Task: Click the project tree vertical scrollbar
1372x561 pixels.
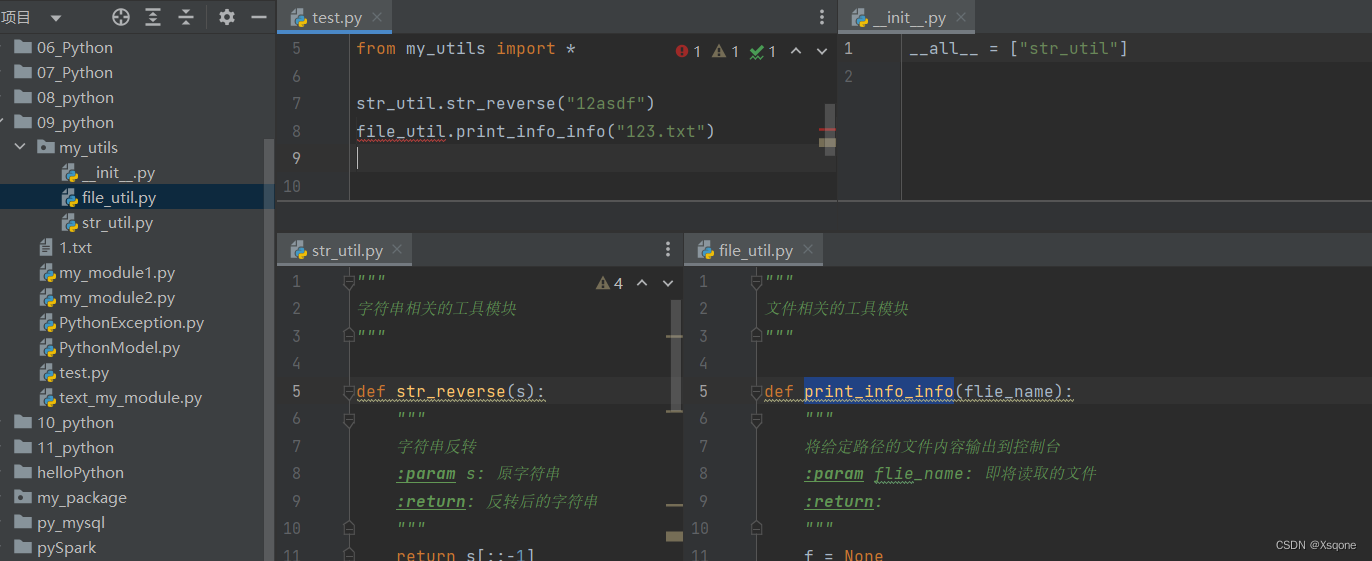Action: [269, 349]
